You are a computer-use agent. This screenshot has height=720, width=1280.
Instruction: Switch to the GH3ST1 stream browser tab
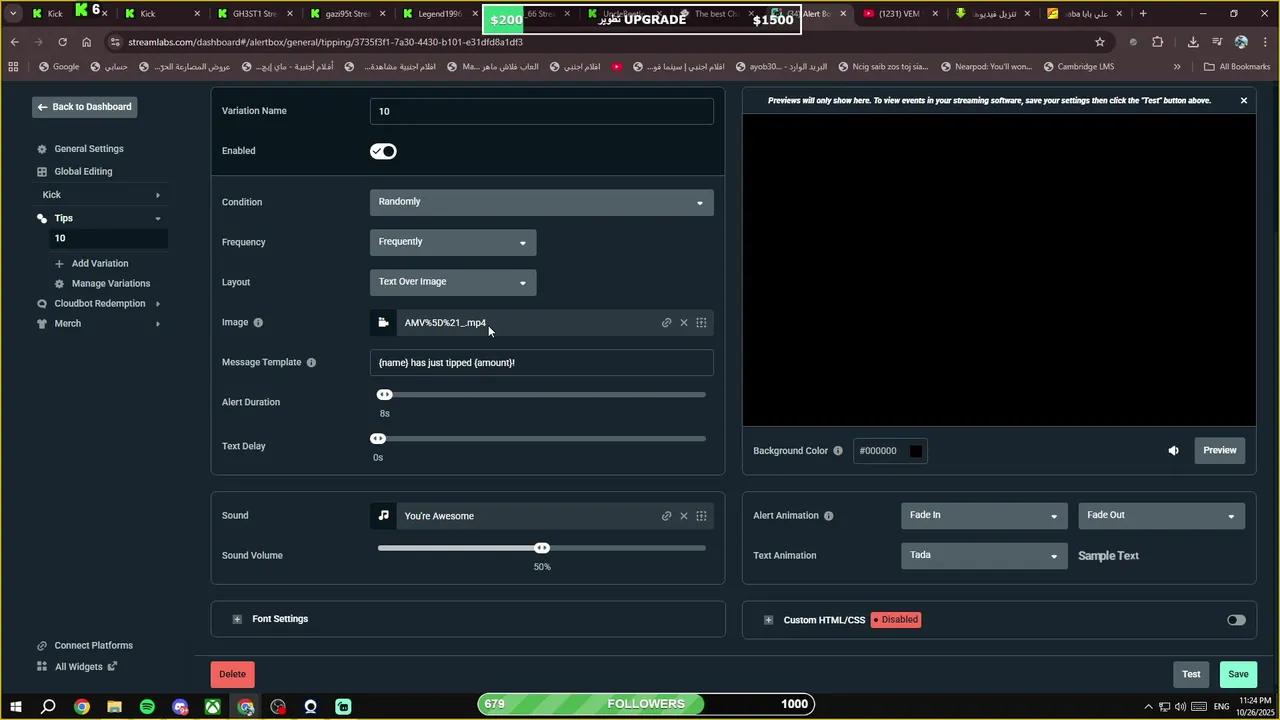(253, 14)
